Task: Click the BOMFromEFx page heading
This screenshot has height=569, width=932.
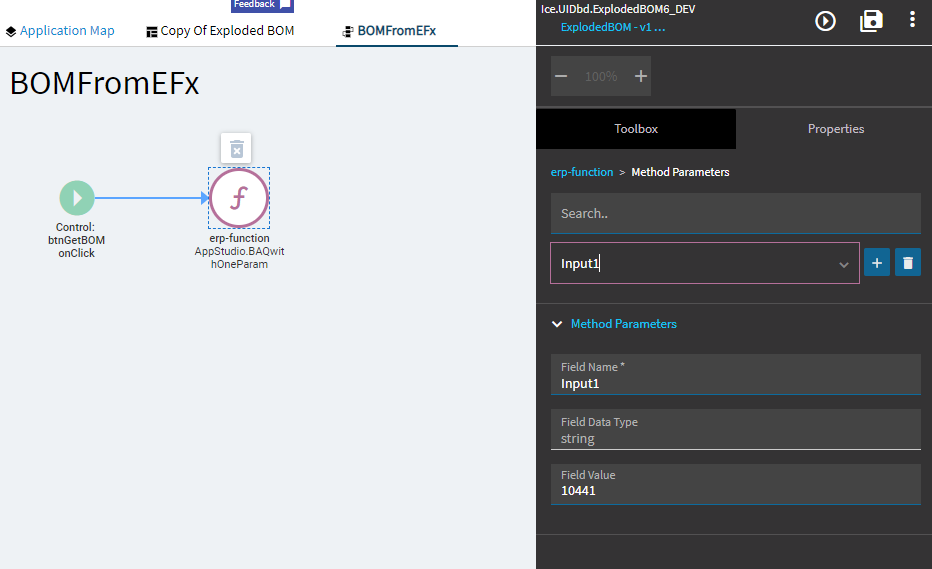Action: [x=105, y=83]
